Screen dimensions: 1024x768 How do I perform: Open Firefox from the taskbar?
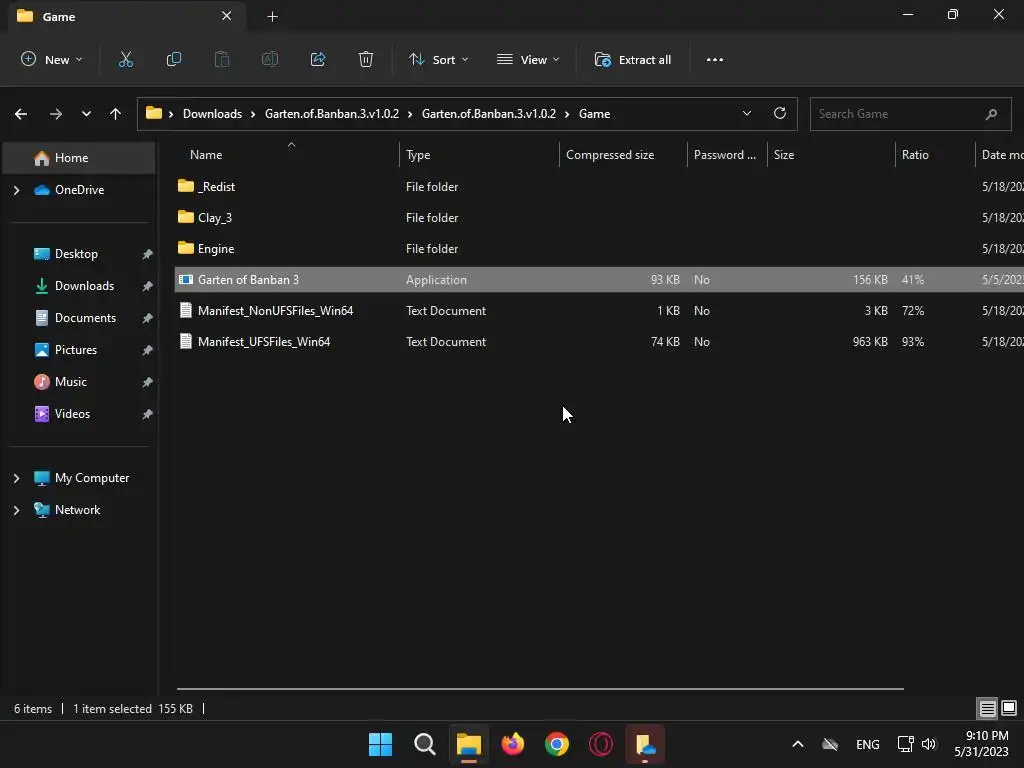[x=513, y=744]
